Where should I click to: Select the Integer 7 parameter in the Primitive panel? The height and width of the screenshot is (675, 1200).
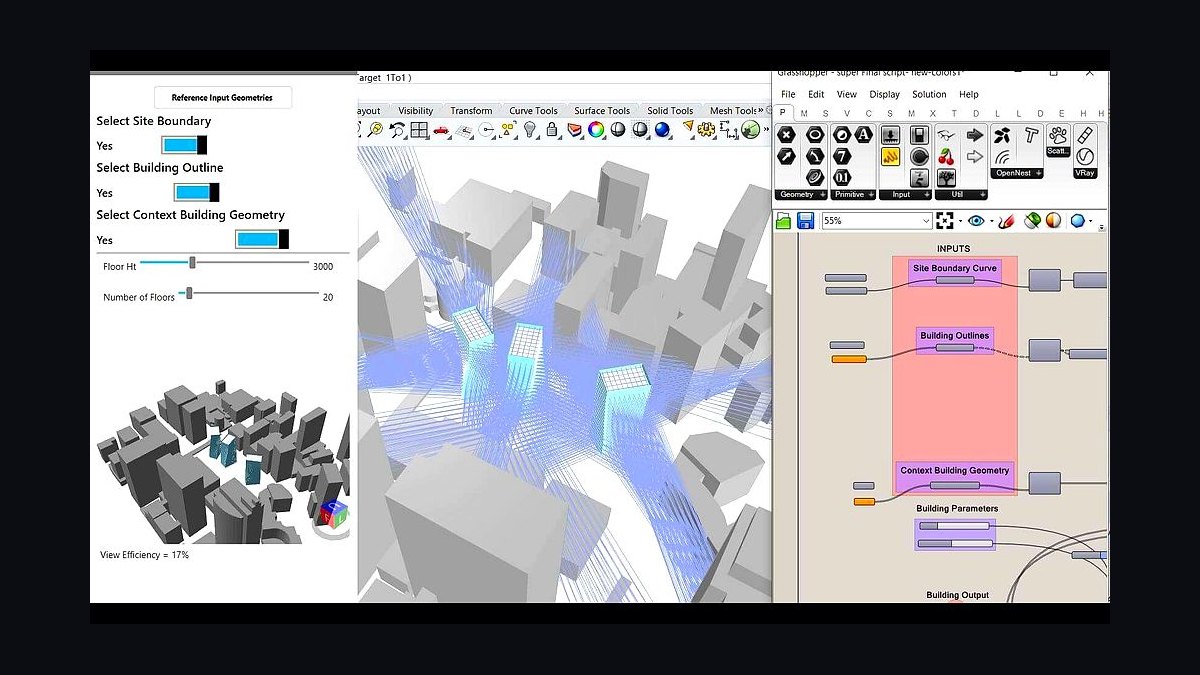(842, 156)
